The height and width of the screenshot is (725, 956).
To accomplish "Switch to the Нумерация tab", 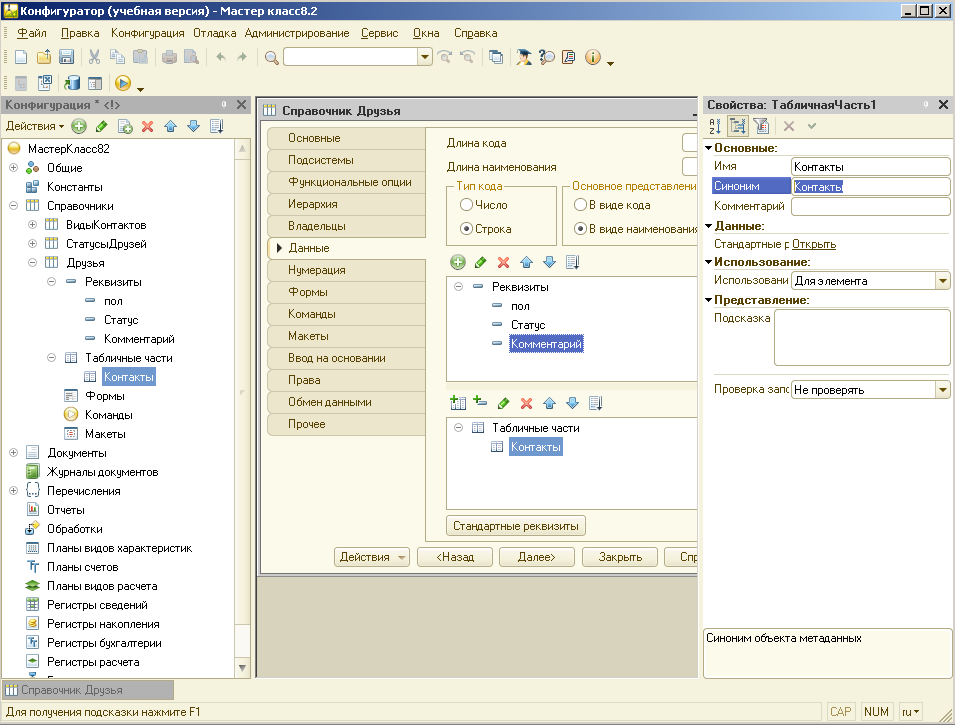I will 317,270.
